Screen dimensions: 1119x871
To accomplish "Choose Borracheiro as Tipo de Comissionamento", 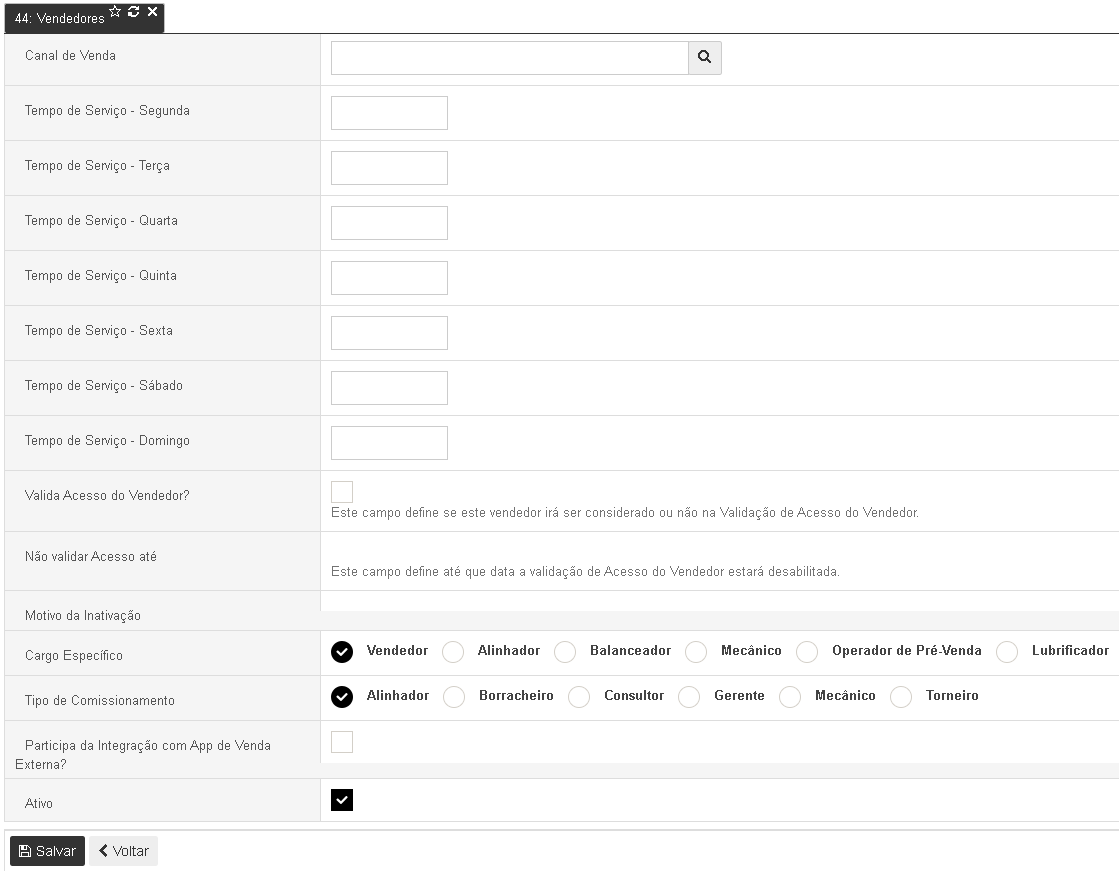I will (454, 697).
